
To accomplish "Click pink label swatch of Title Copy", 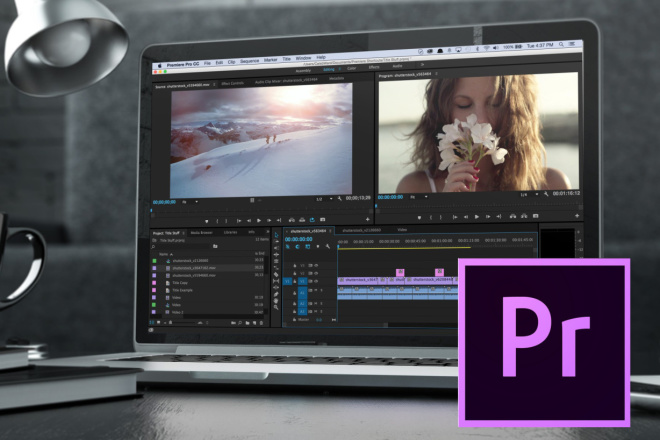I will 154,283.
